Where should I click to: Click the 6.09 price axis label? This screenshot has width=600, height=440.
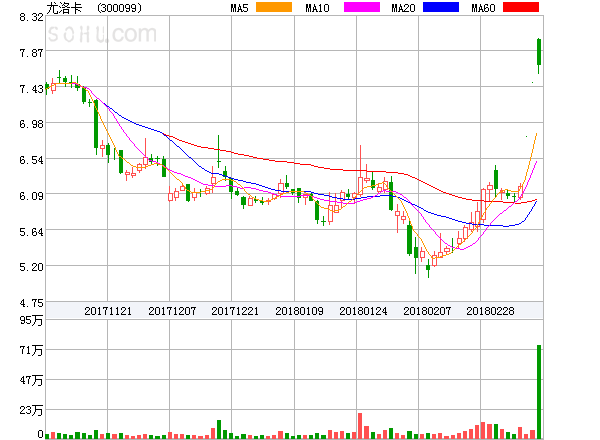pyautogui.click(x=31, y=196)
